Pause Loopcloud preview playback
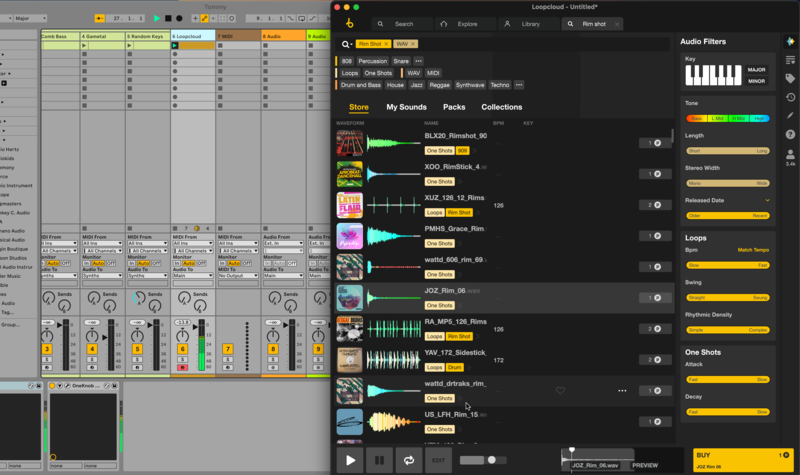This screenshot has width=800, height=475. point(379,460)
